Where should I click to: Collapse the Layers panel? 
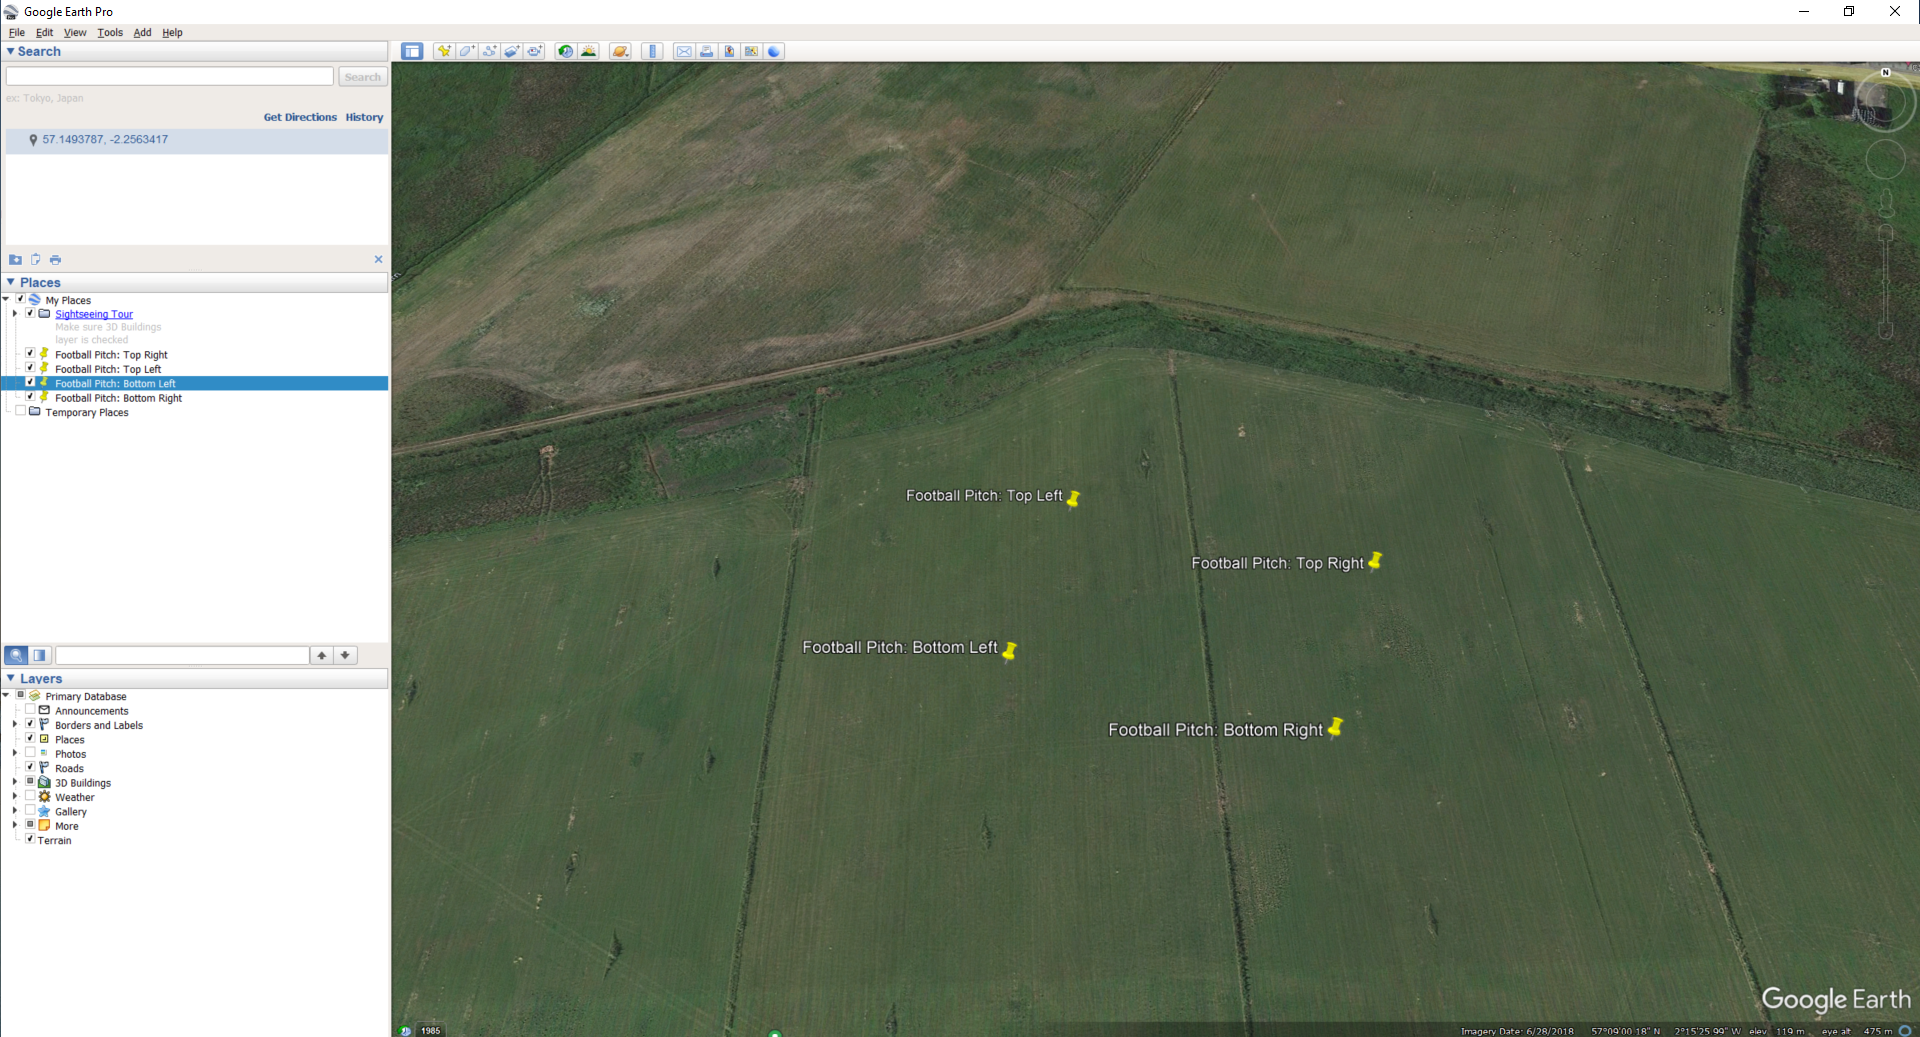11,678
